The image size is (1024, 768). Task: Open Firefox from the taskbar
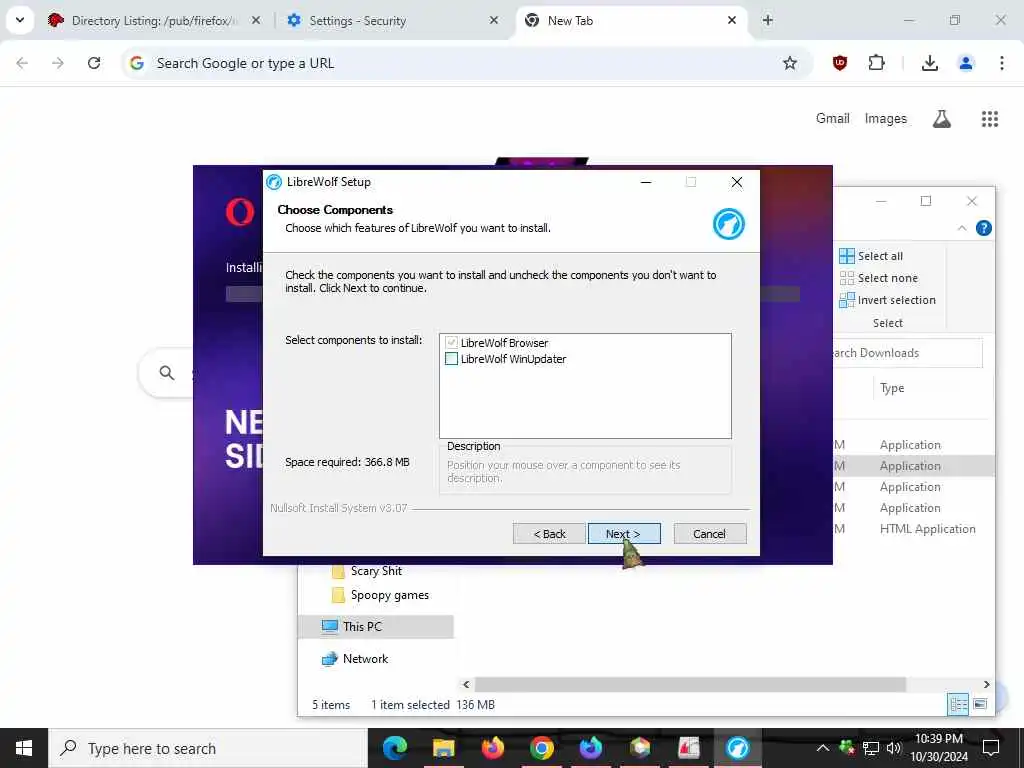tap(492, 748)
